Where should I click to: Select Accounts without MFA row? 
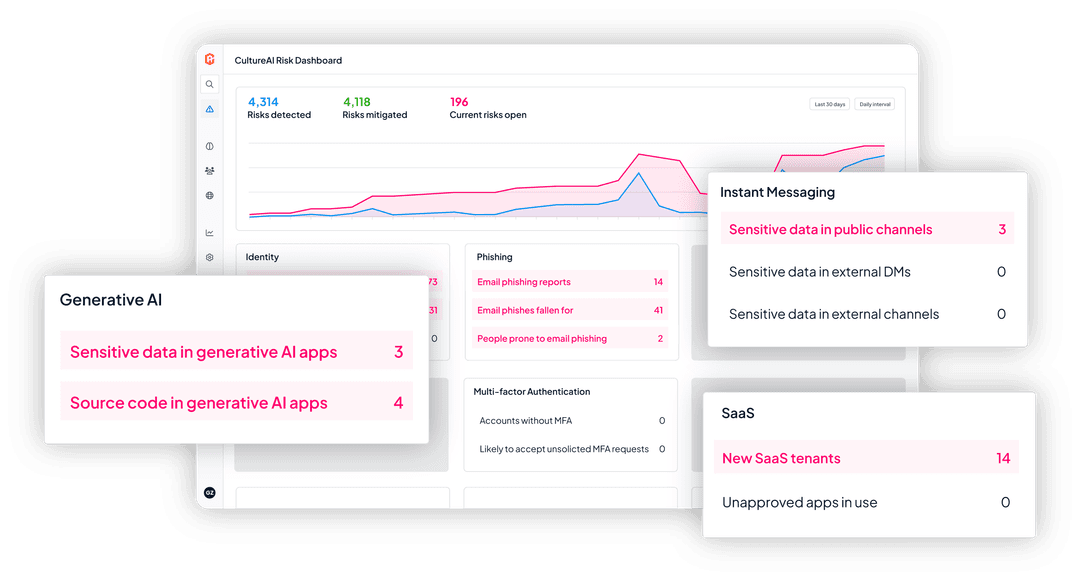572,420
